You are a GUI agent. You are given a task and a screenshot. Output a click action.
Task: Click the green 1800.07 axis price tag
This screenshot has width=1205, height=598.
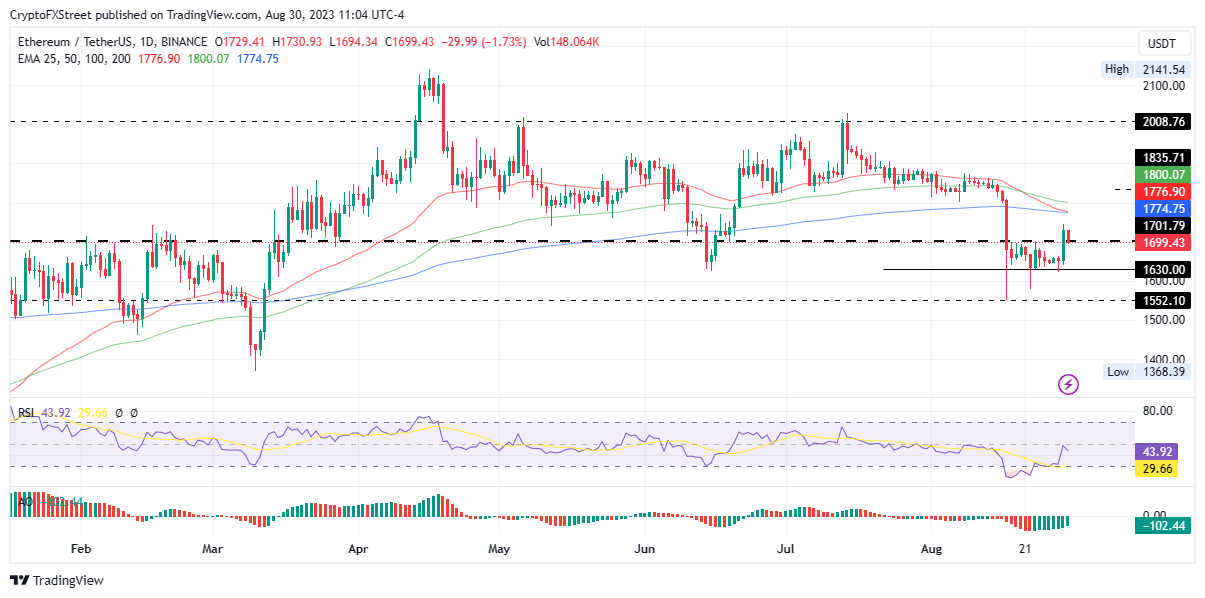tap(1161, 174)
